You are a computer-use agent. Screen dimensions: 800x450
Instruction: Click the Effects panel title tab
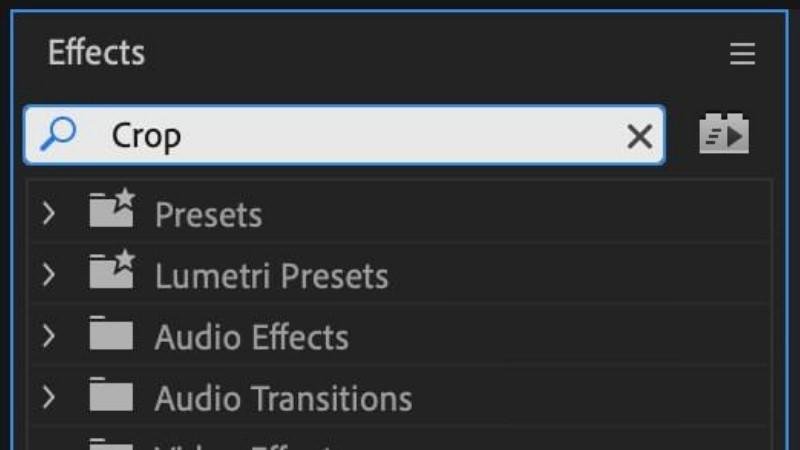click(x=96, y=52)
